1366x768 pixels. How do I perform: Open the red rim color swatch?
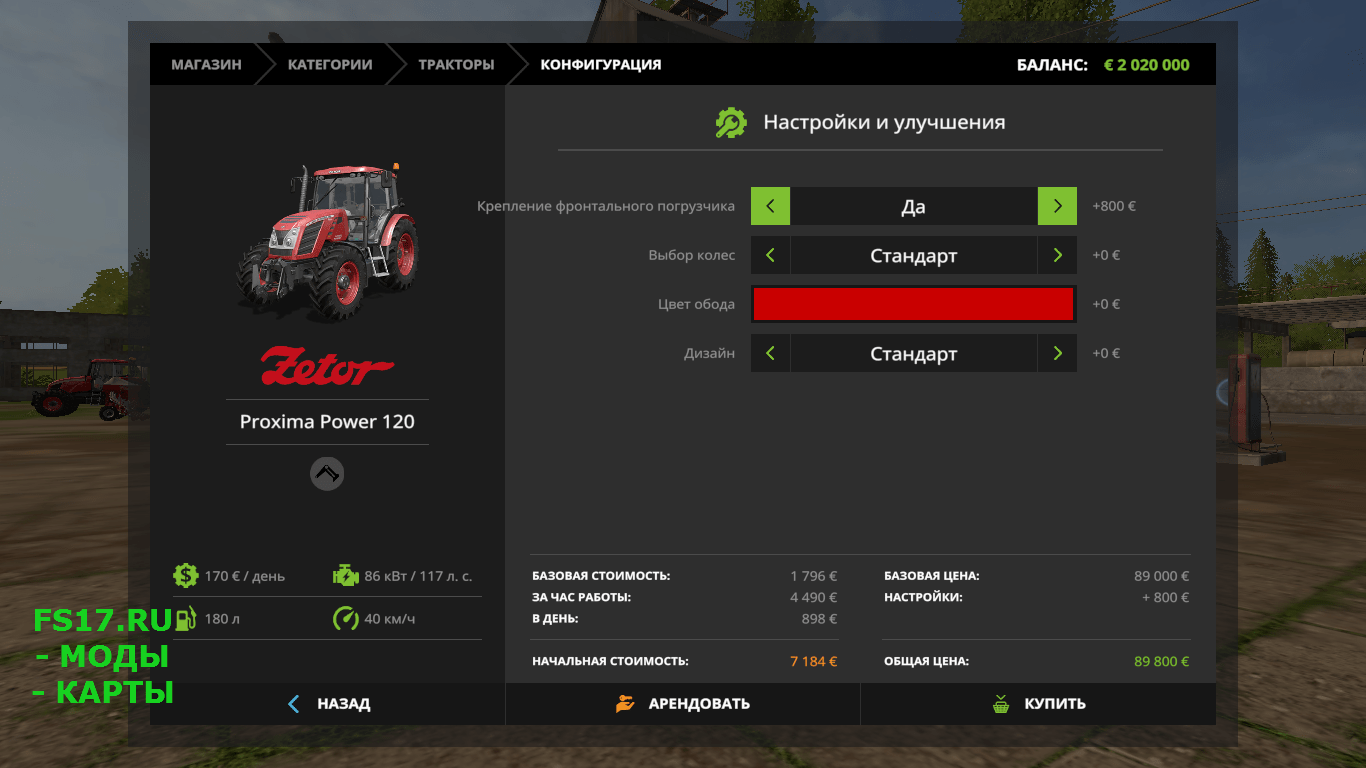click(914, 304)
